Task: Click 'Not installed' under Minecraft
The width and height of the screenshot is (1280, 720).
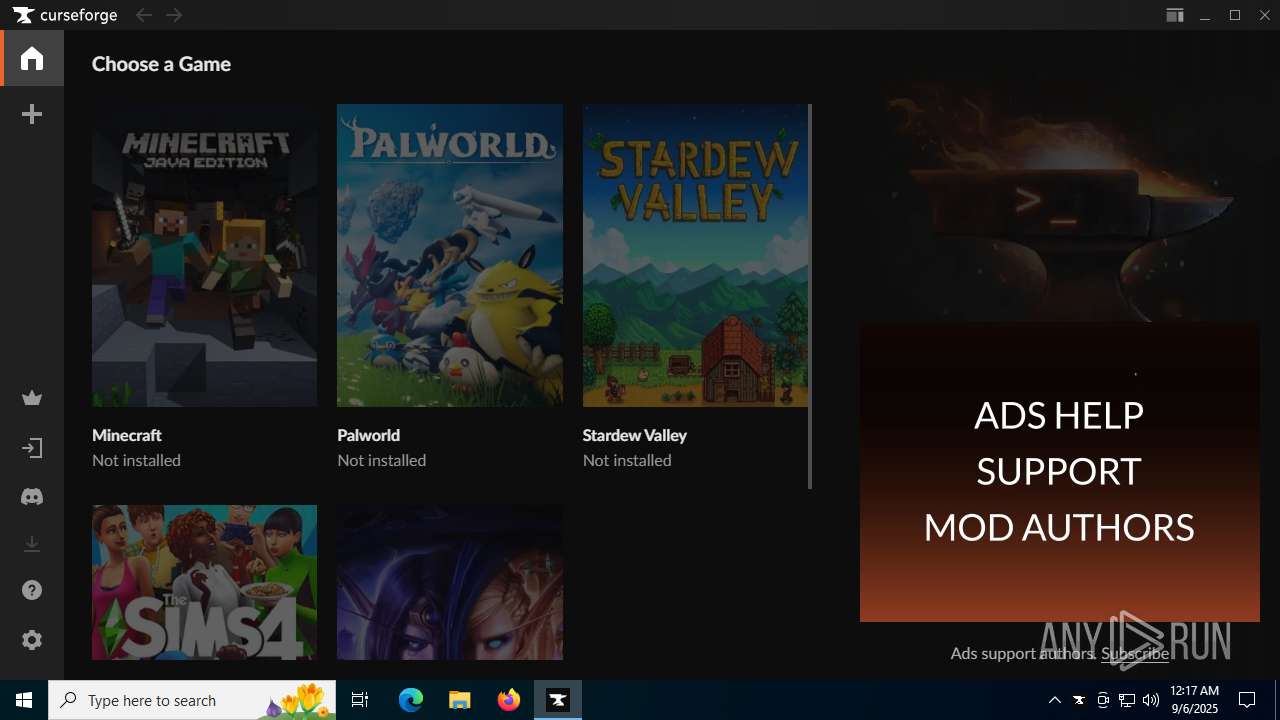Action: [136, 460]
